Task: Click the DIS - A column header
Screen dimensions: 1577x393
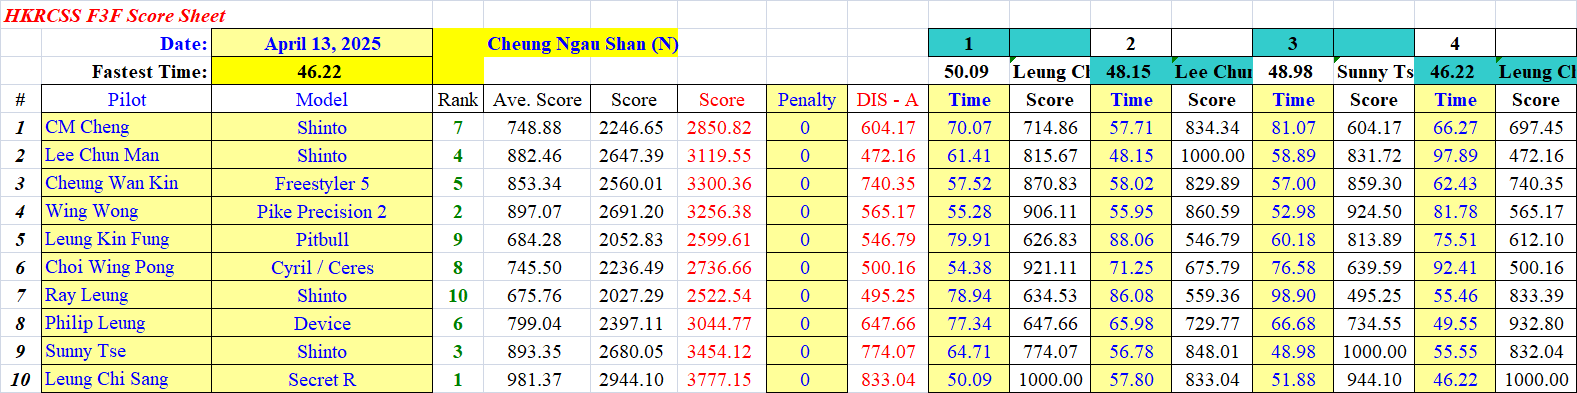Action: click(887, 99)
